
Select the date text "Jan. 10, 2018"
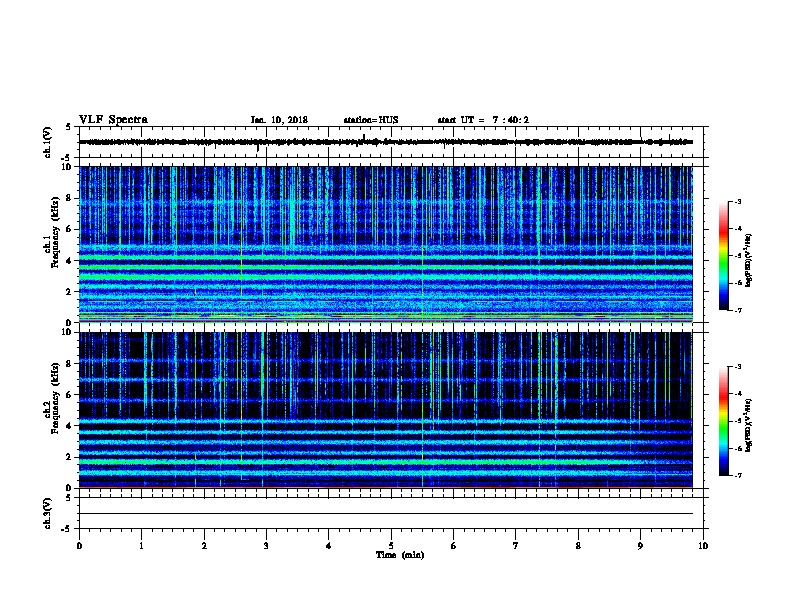click(x=279, y=120)
